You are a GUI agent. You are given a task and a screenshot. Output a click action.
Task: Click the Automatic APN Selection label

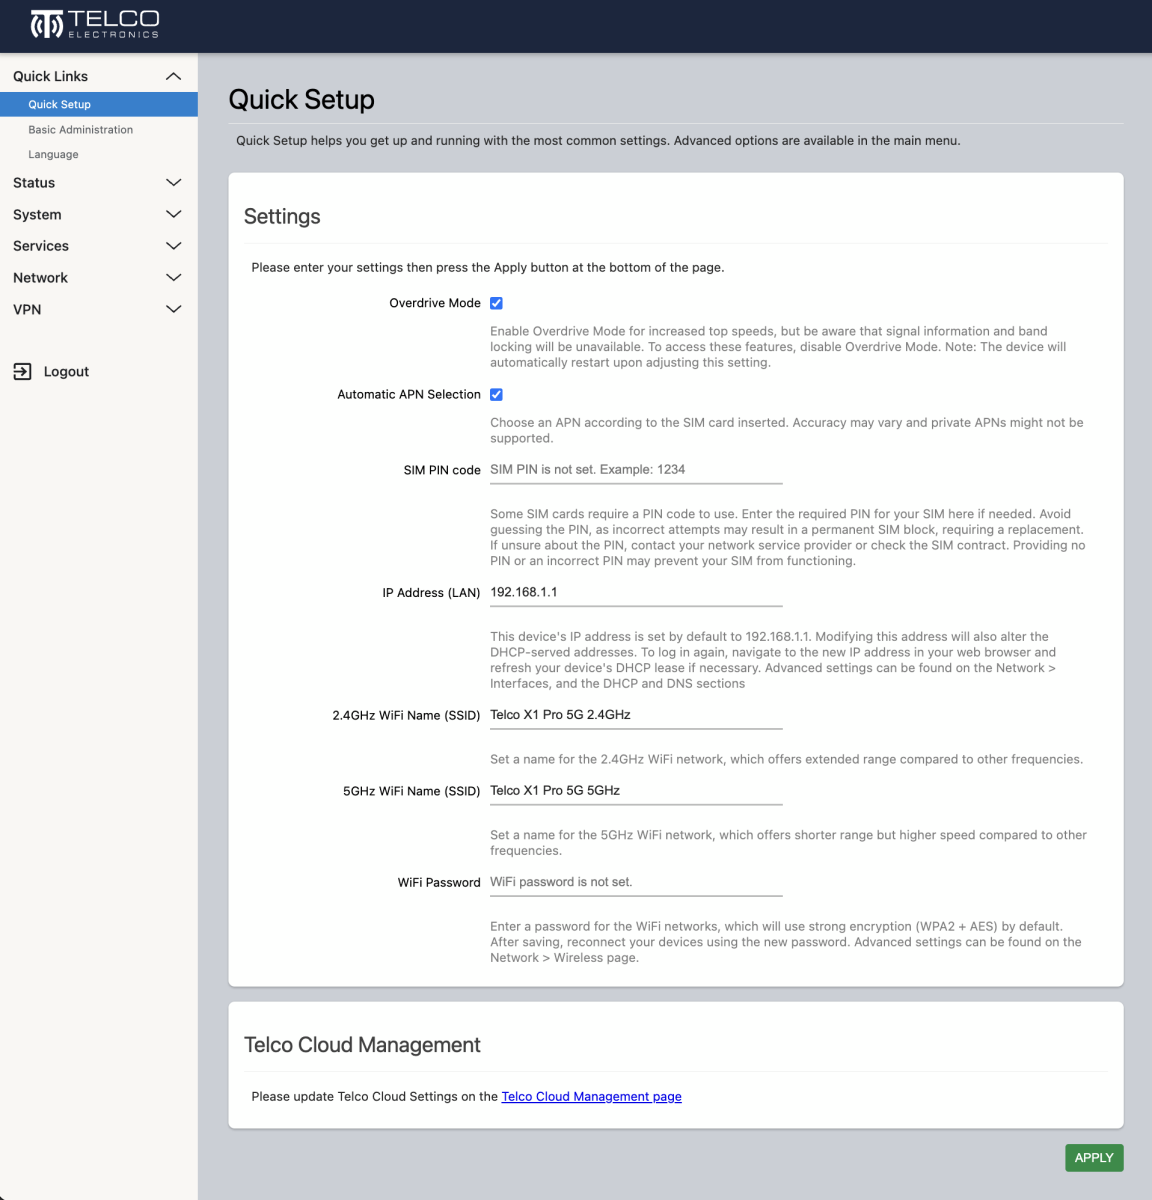[409, 395]
